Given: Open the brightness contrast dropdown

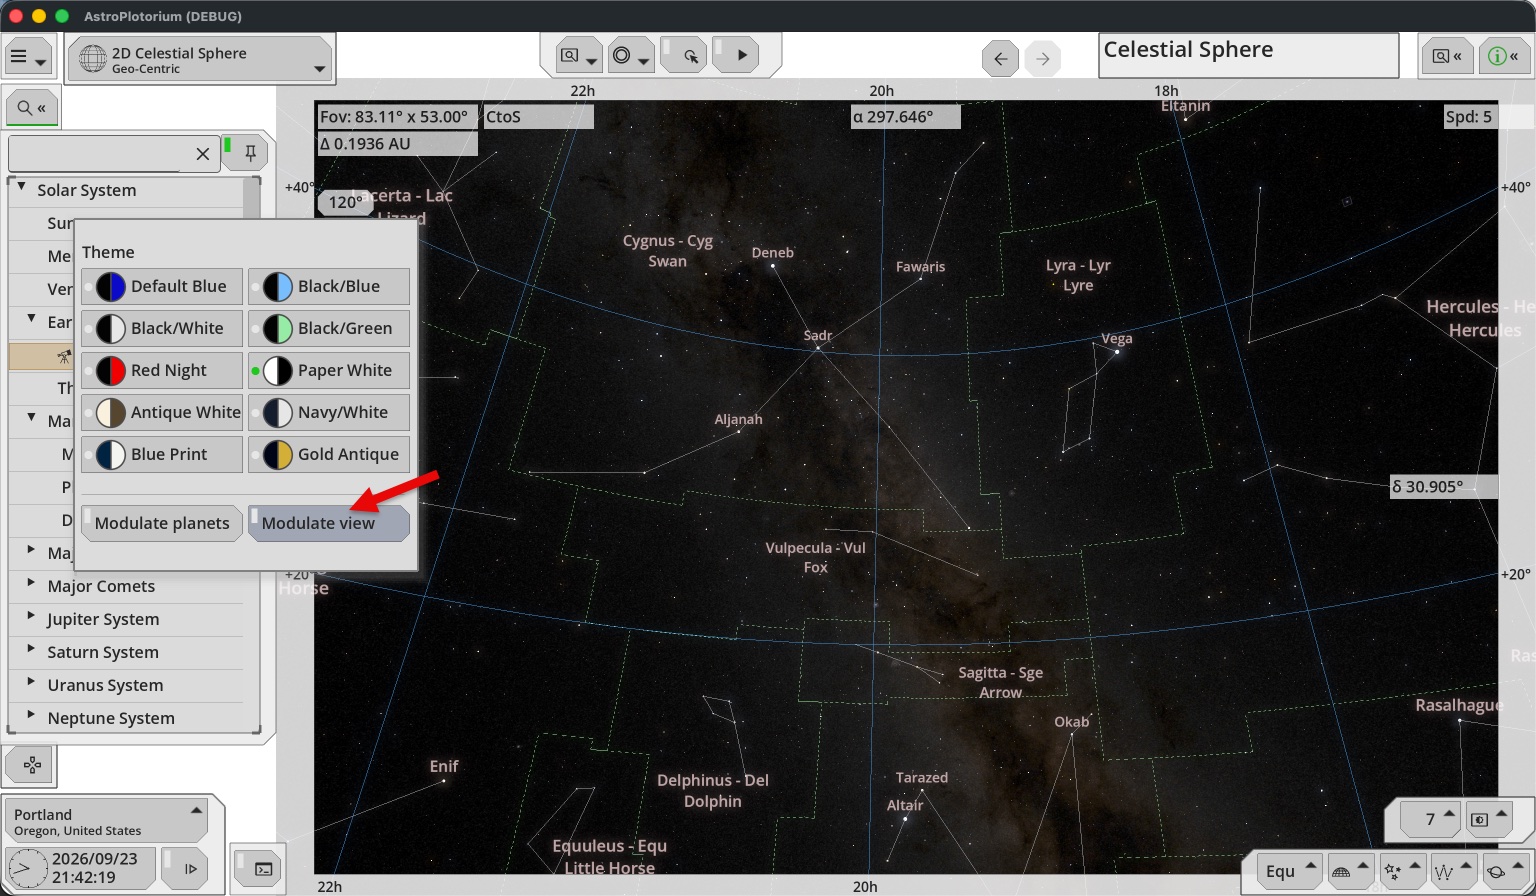Looking at the screenshot, I should click(x=1487, y=819).
